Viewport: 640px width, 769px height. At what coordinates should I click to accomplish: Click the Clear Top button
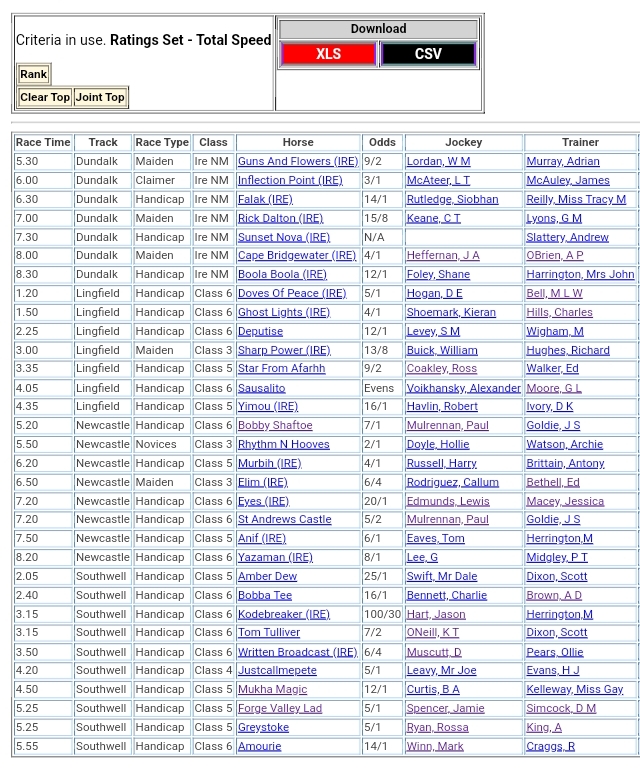(45, 97)
